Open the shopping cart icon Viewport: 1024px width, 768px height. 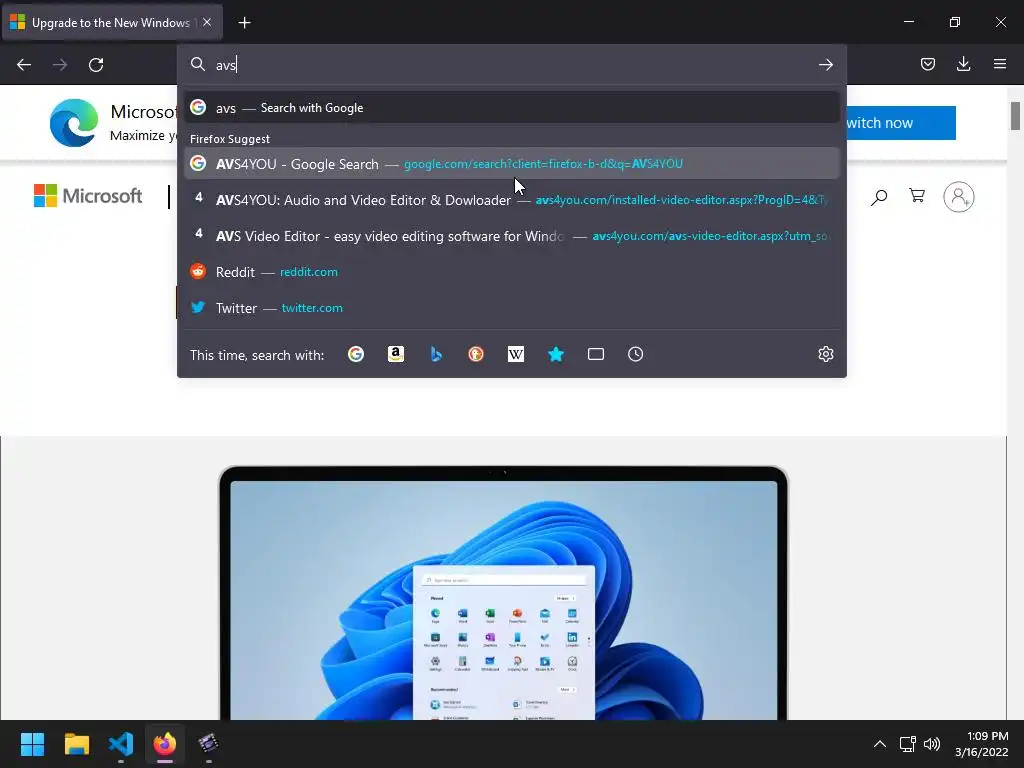pos(917,196)
